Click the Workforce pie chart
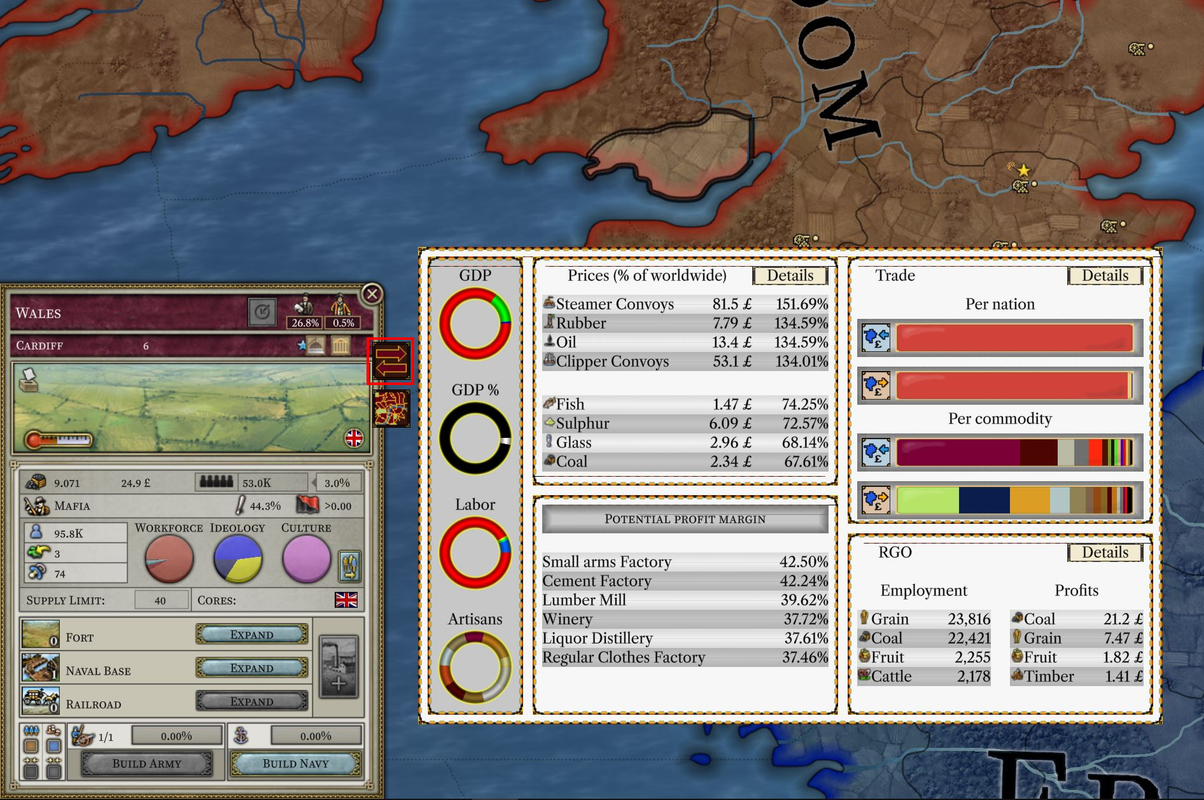 (169, 558)
